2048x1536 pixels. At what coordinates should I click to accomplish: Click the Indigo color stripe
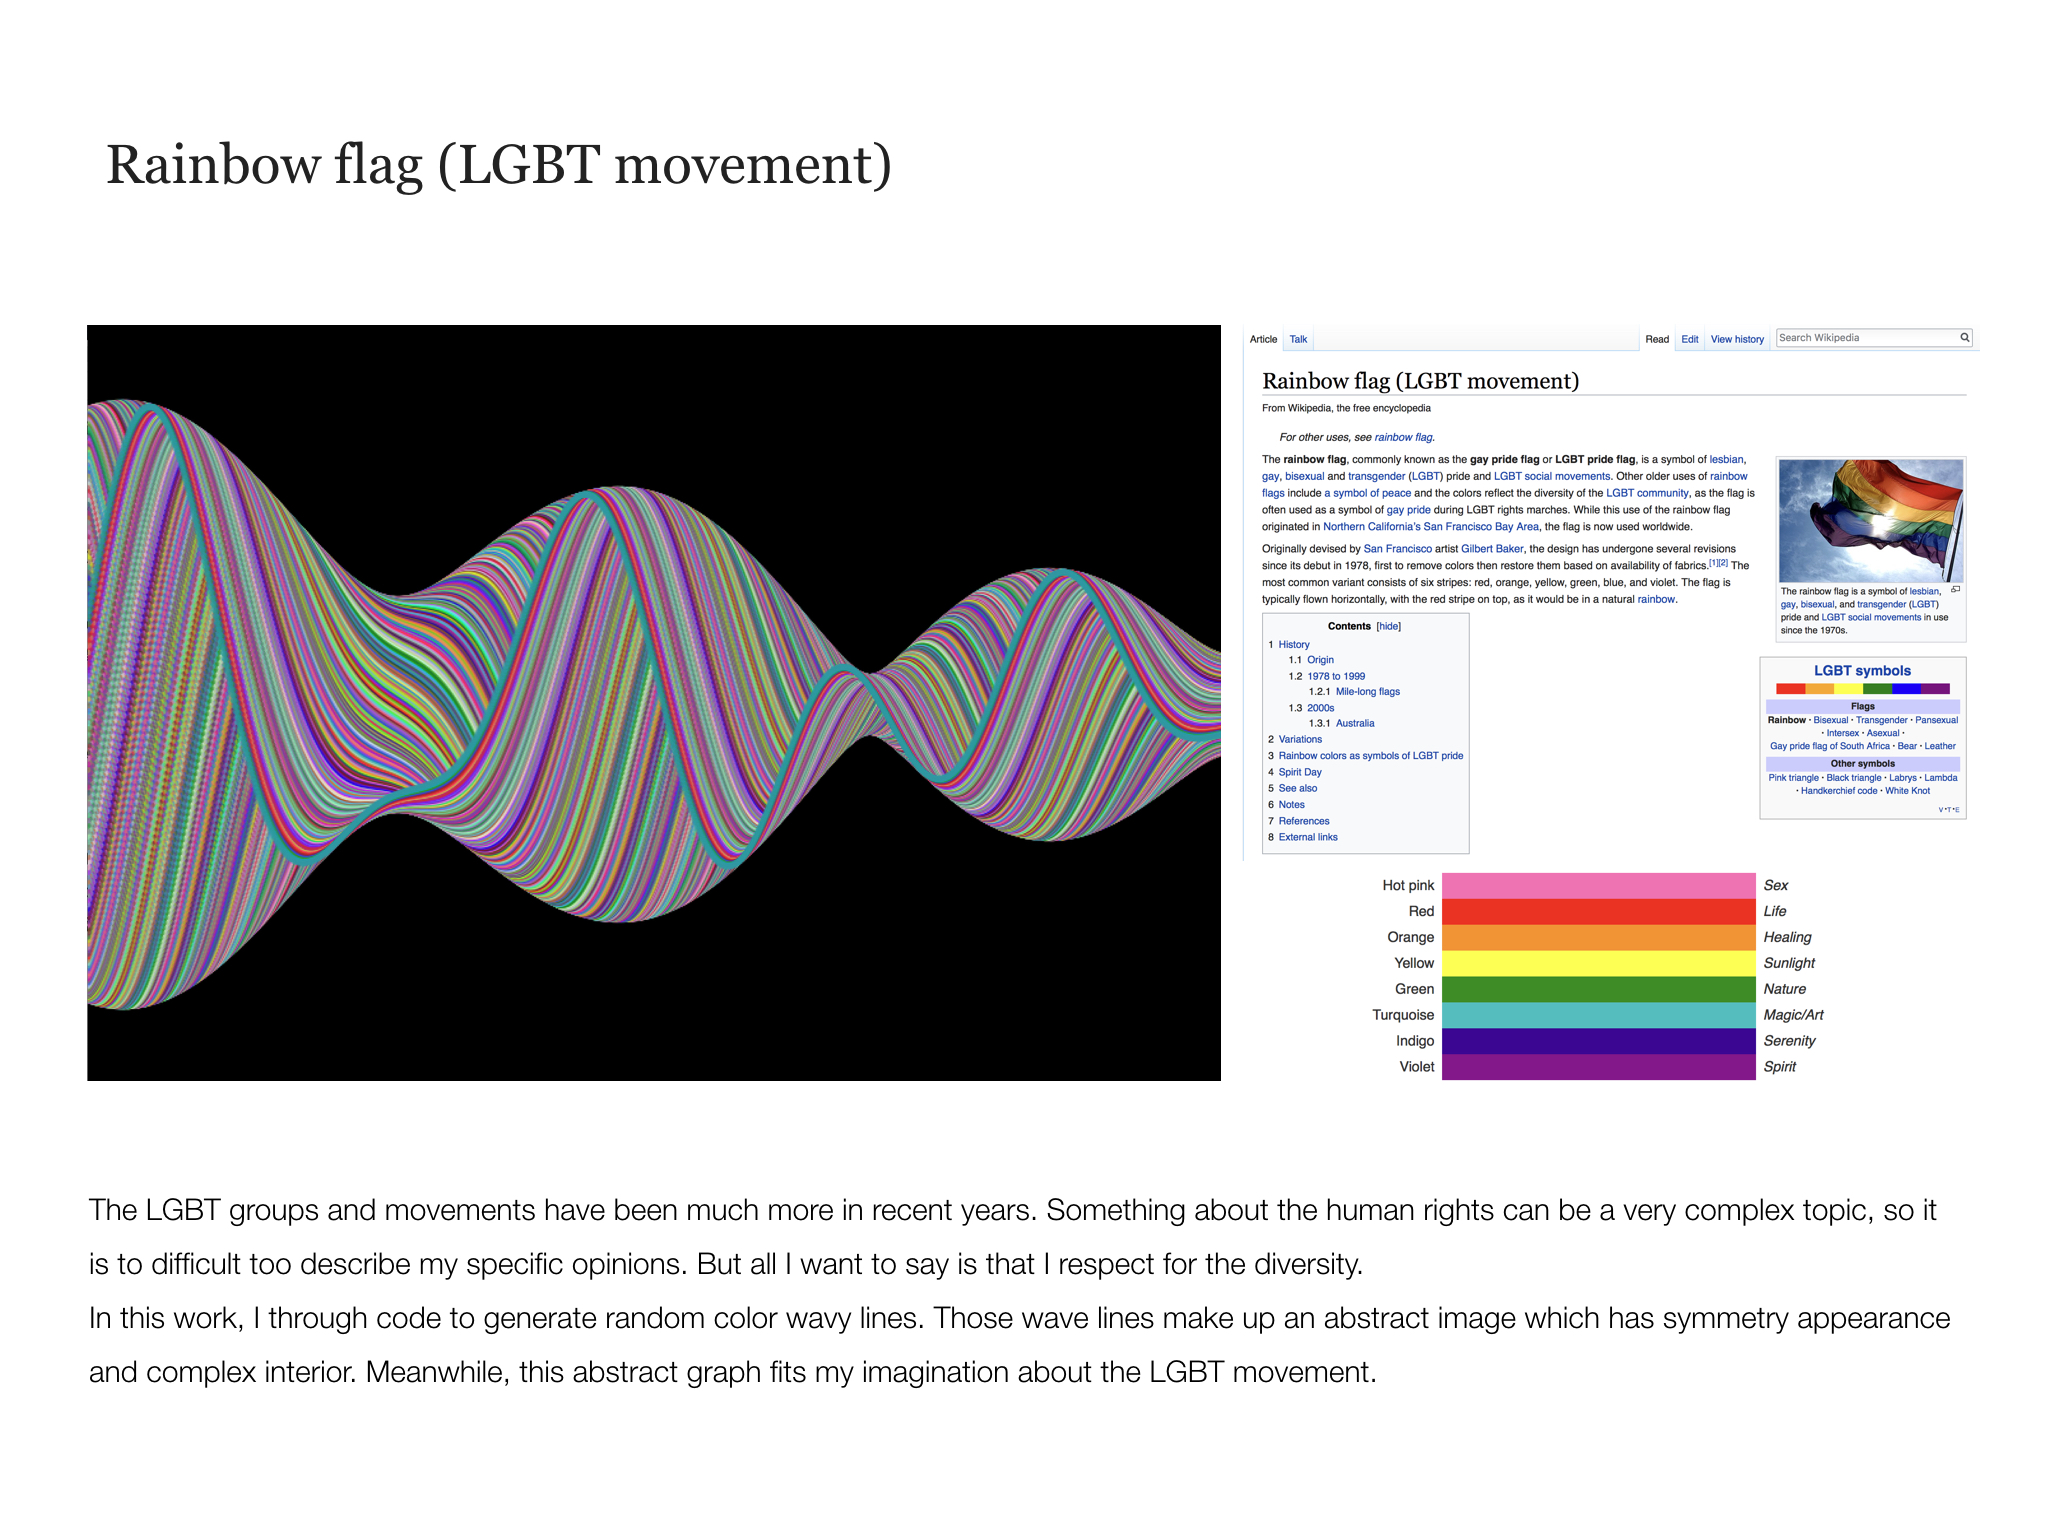pos(1598,1042)
